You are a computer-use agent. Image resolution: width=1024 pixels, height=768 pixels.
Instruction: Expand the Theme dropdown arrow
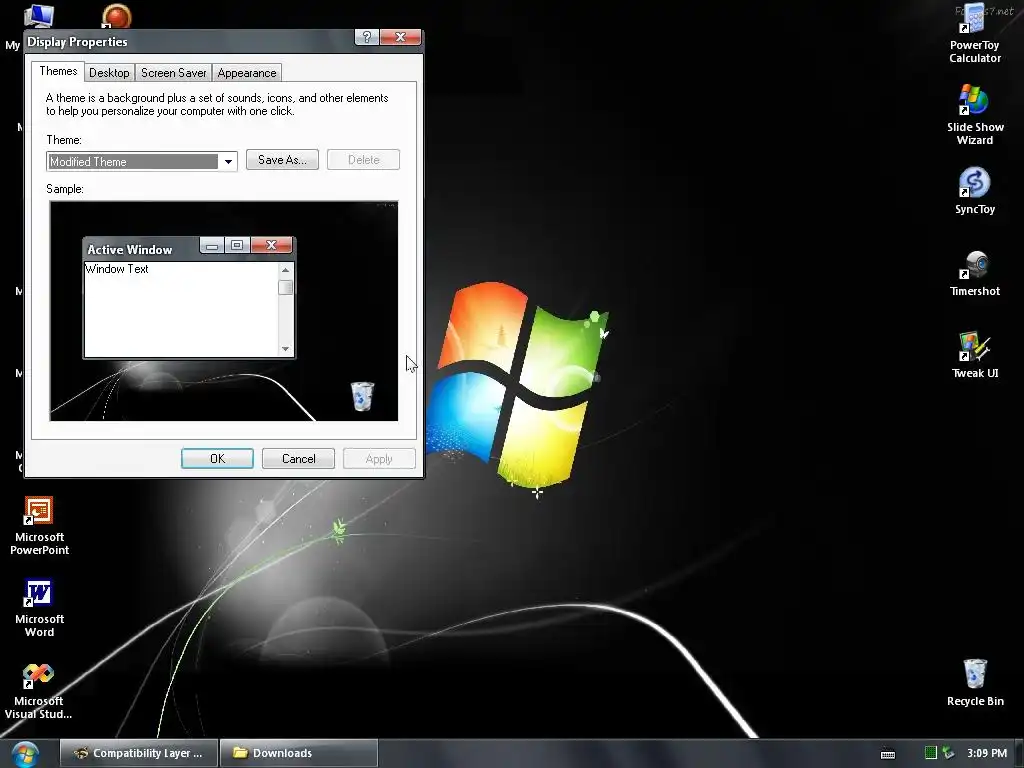click(x=228, y=161)
